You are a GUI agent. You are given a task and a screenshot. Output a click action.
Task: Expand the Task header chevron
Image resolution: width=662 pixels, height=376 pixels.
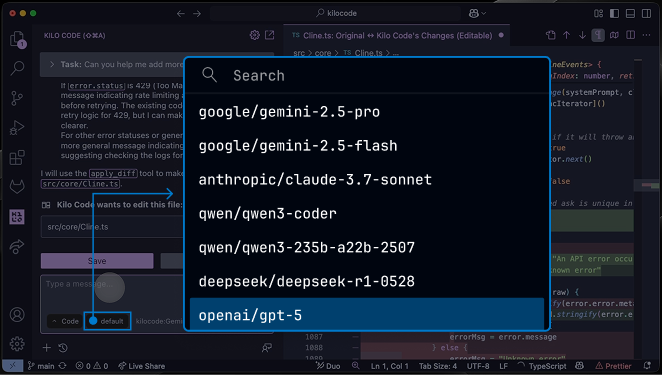(x=52, y=65)
